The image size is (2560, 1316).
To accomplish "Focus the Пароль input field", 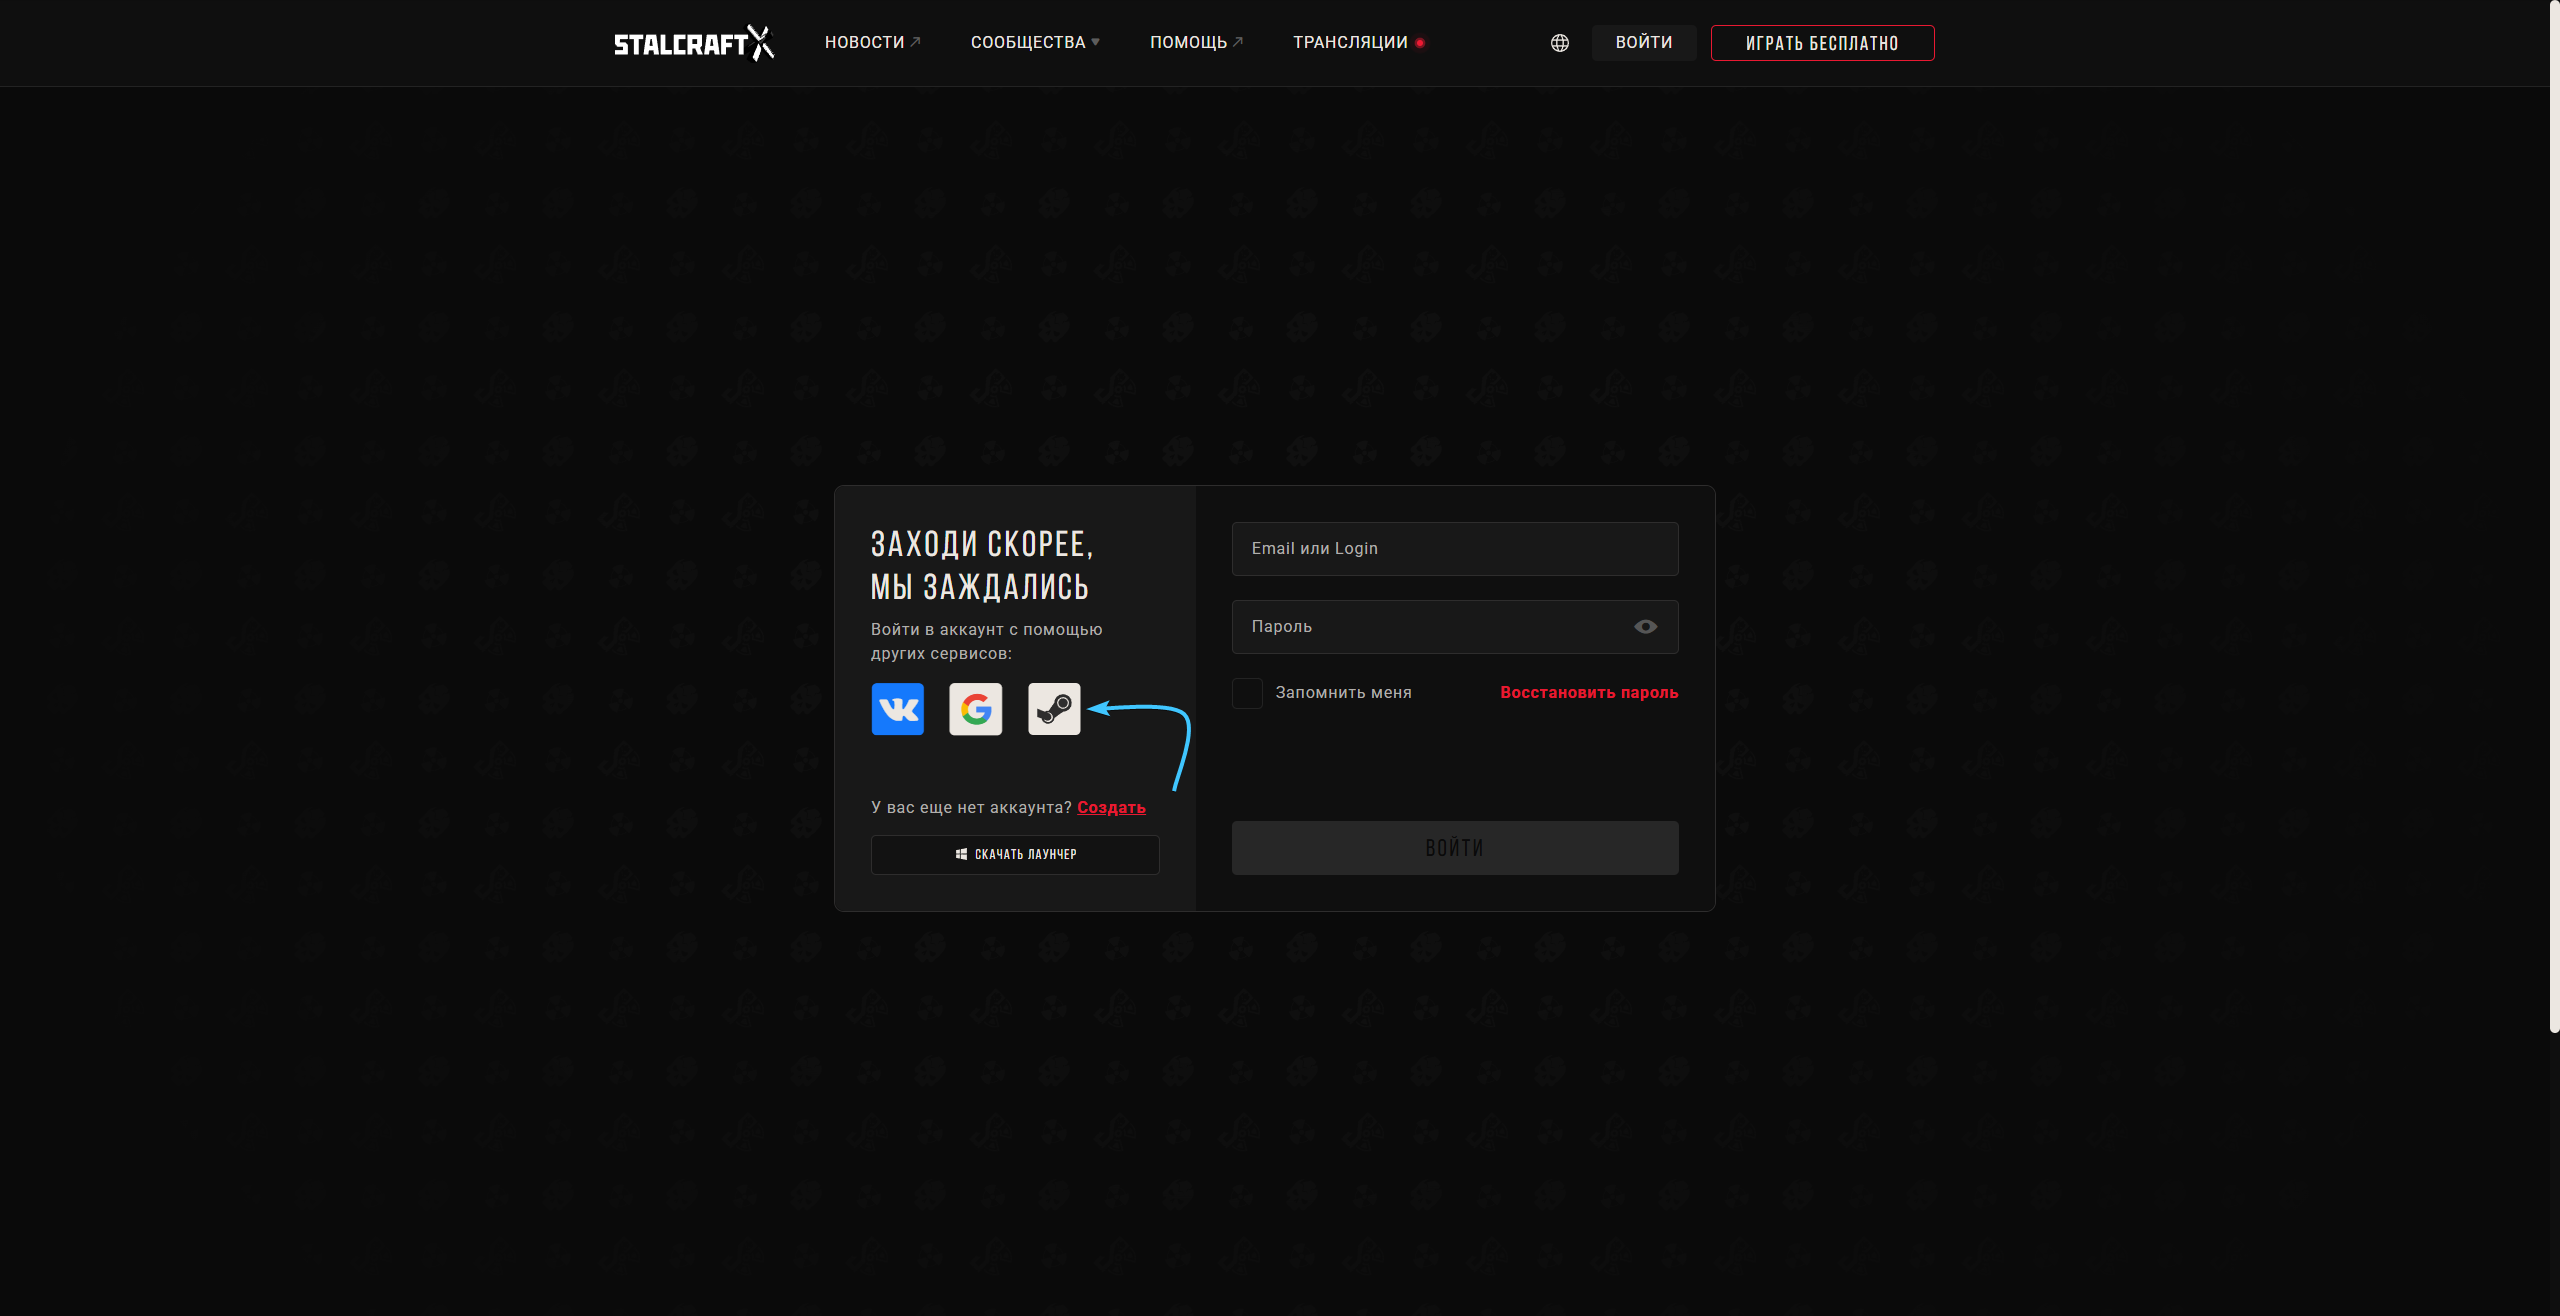I will [1455, 627].
